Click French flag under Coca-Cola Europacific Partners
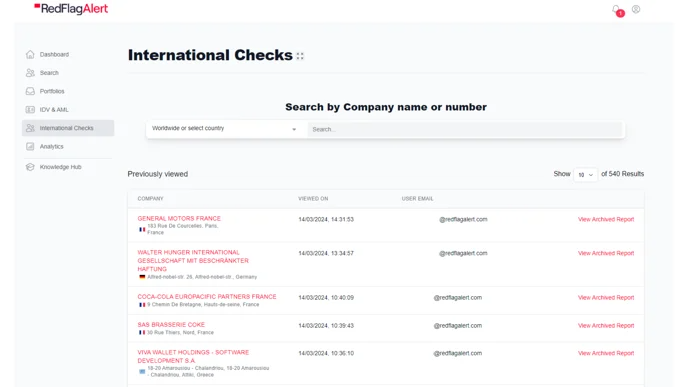 pos(142,305)
